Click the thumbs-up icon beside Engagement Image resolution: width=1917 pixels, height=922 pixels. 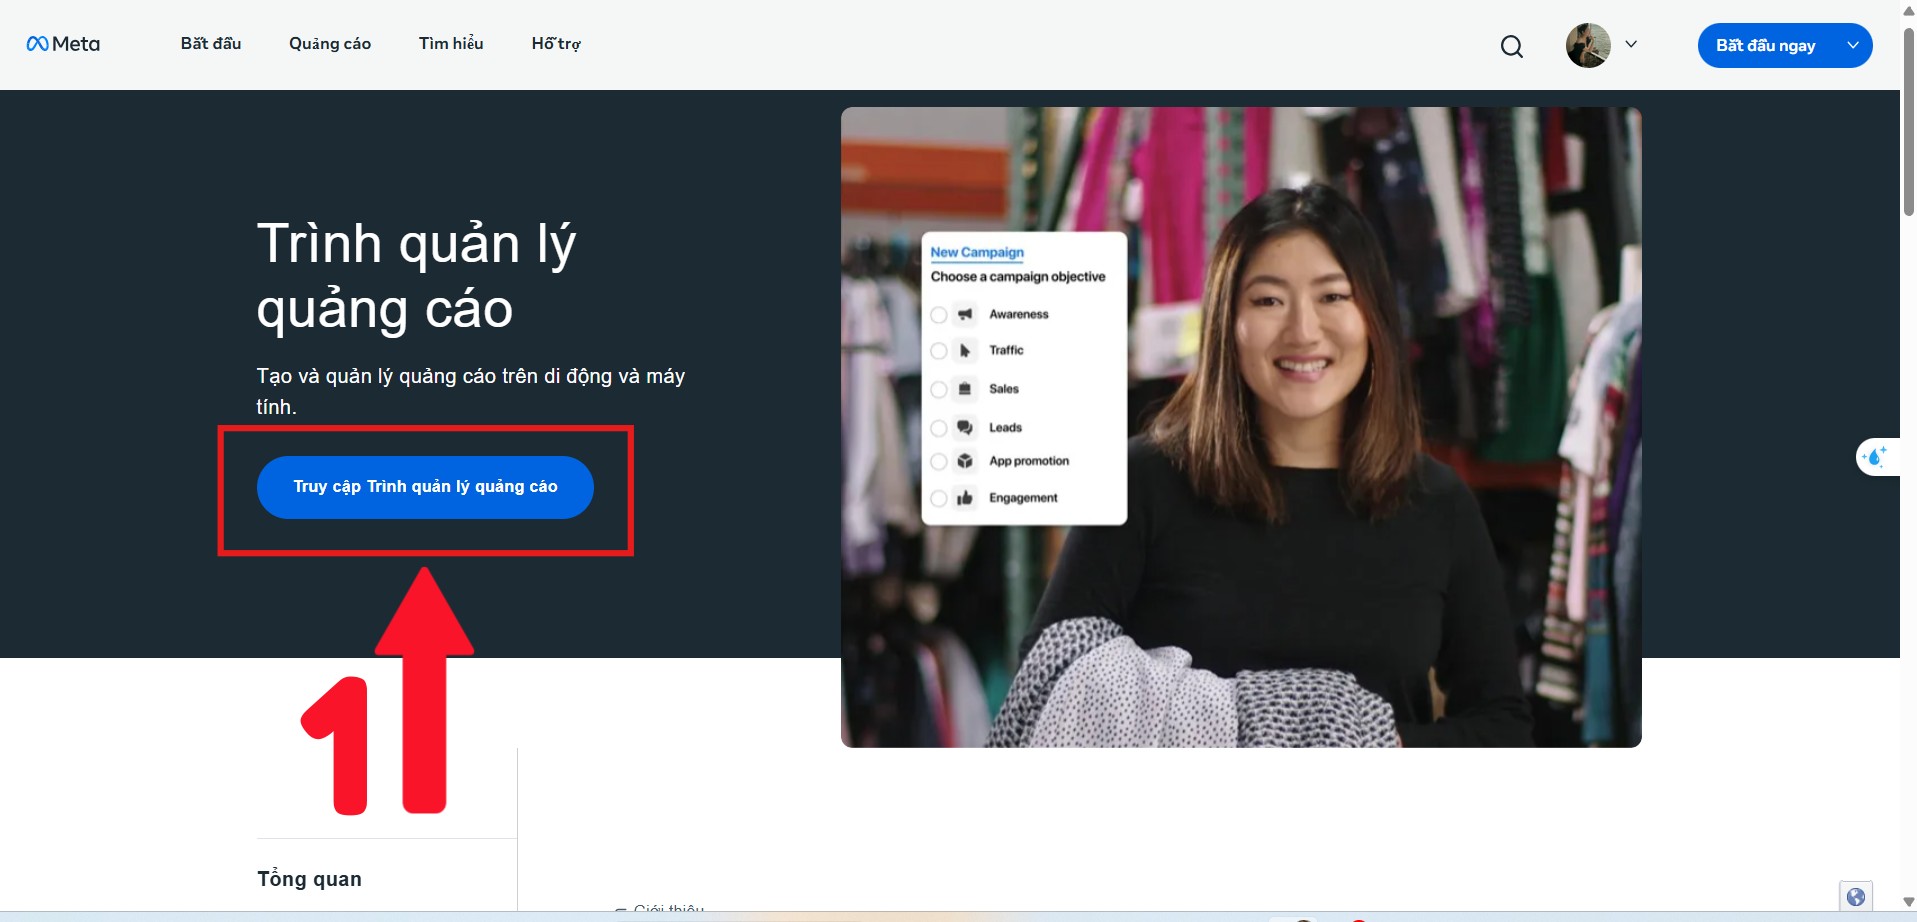click(x=965, y=498)
